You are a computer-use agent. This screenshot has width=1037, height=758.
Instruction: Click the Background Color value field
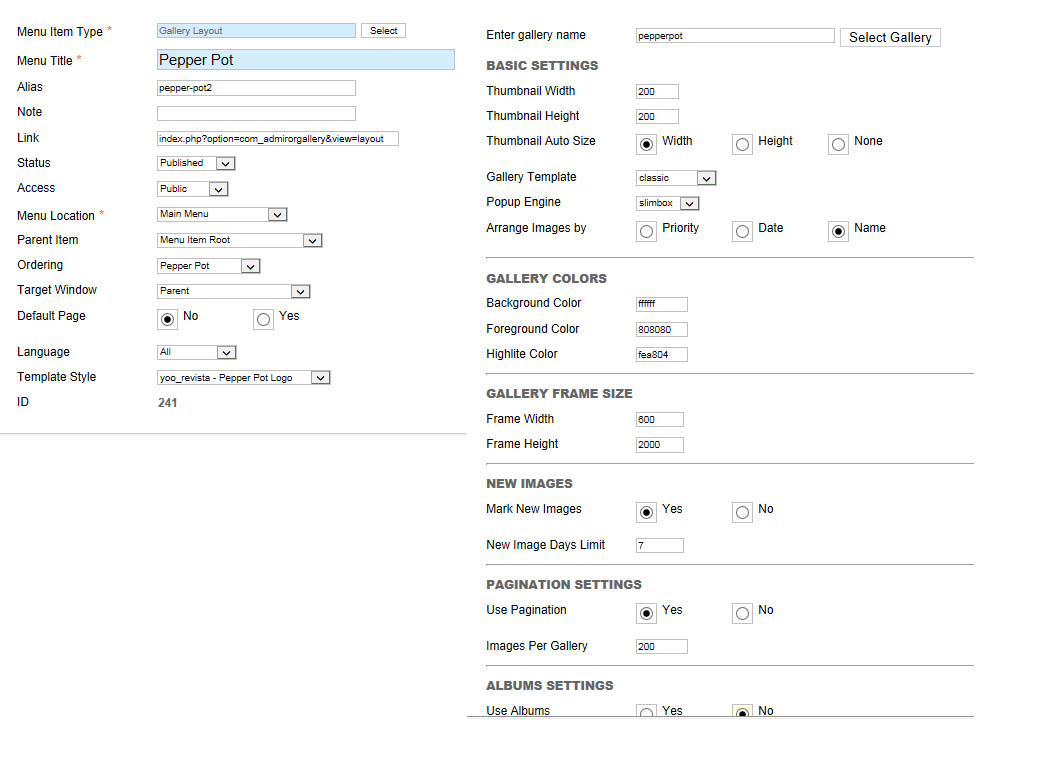(661, 304)
